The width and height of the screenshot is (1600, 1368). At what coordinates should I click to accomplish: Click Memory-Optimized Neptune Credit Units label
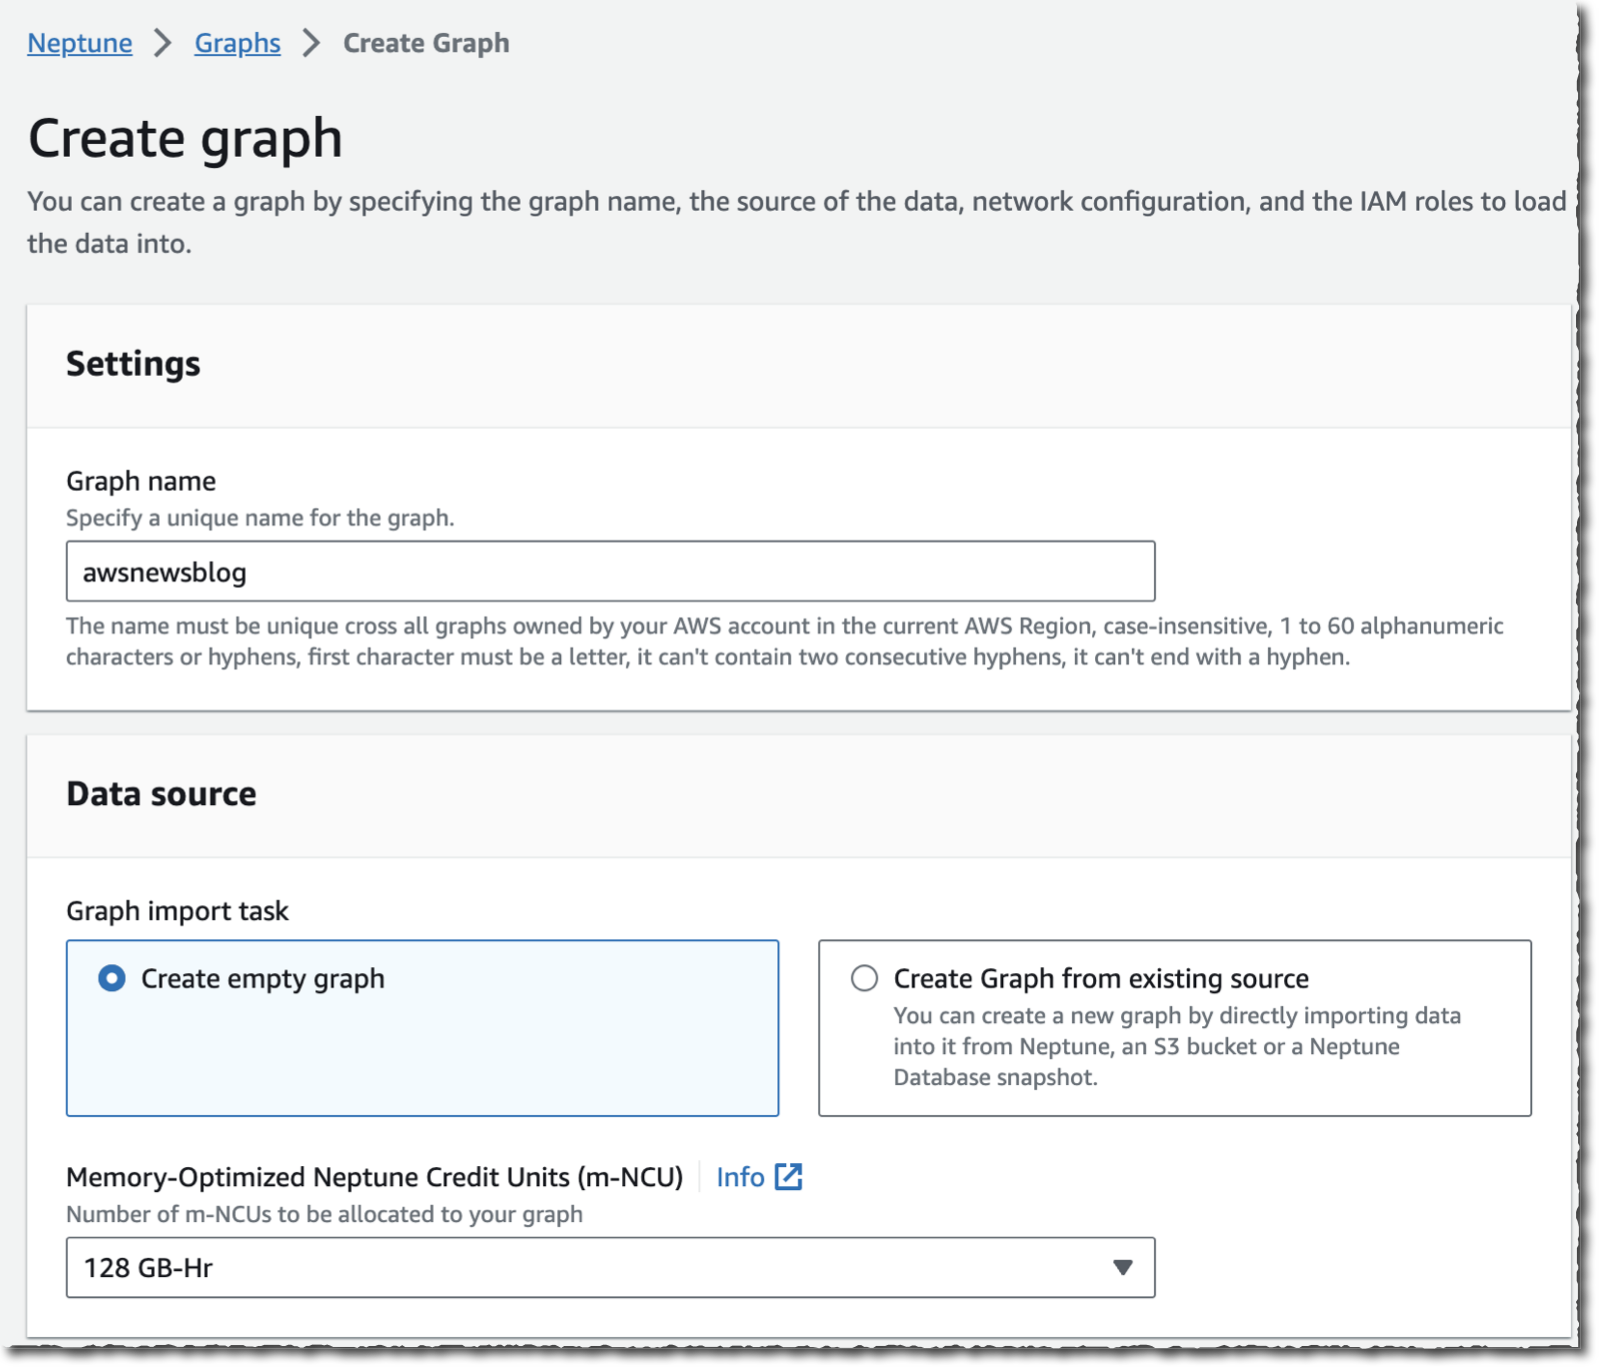tap(374, 1177)
